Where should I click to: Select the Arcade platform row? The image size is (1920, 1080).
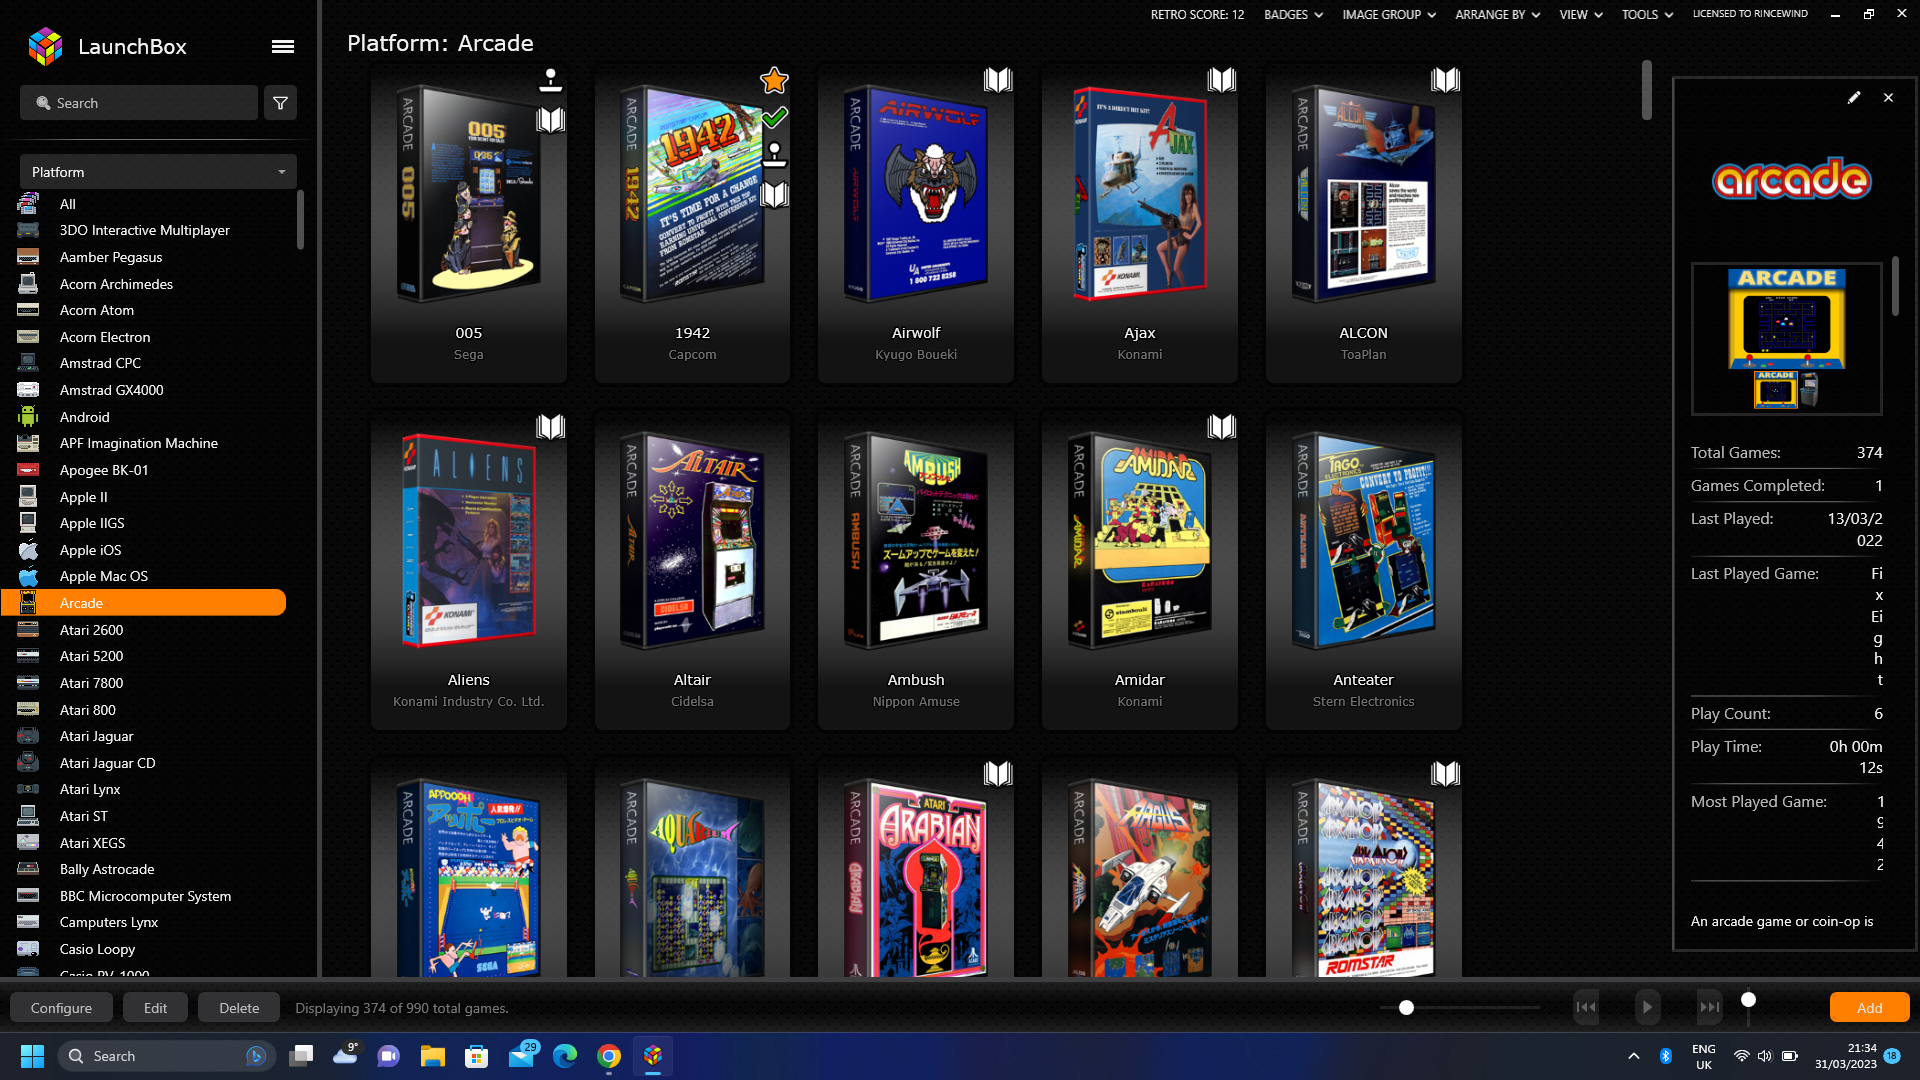144,603
